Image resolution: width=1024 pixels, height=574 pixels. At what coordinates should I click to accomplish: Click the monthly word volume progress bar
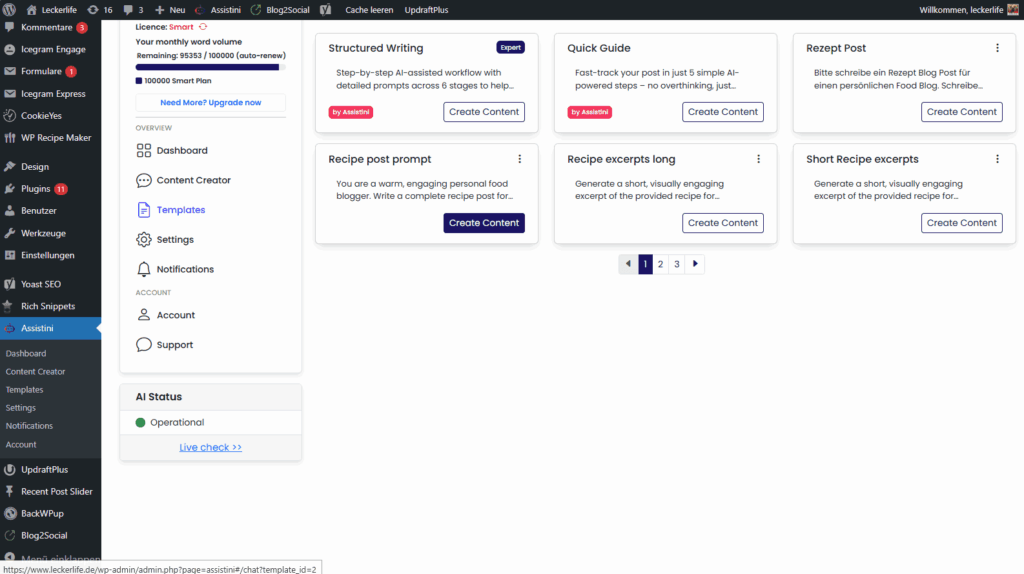(210, 67)
